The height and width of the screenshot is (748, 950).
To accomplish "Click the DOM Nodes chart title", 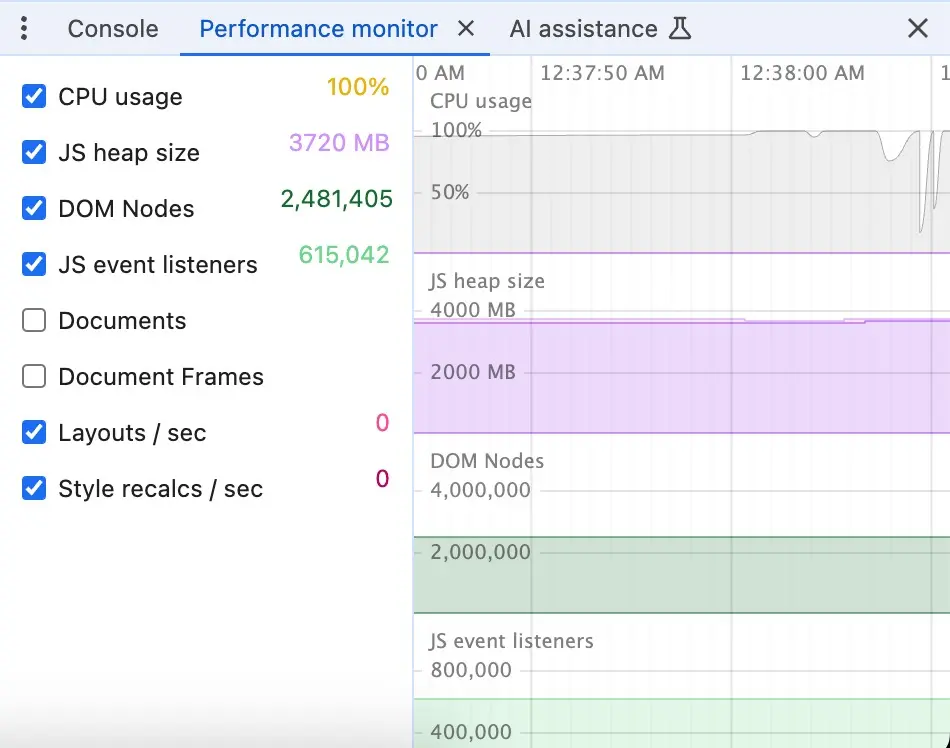I will pyautogui.click(x=487, y=461).
